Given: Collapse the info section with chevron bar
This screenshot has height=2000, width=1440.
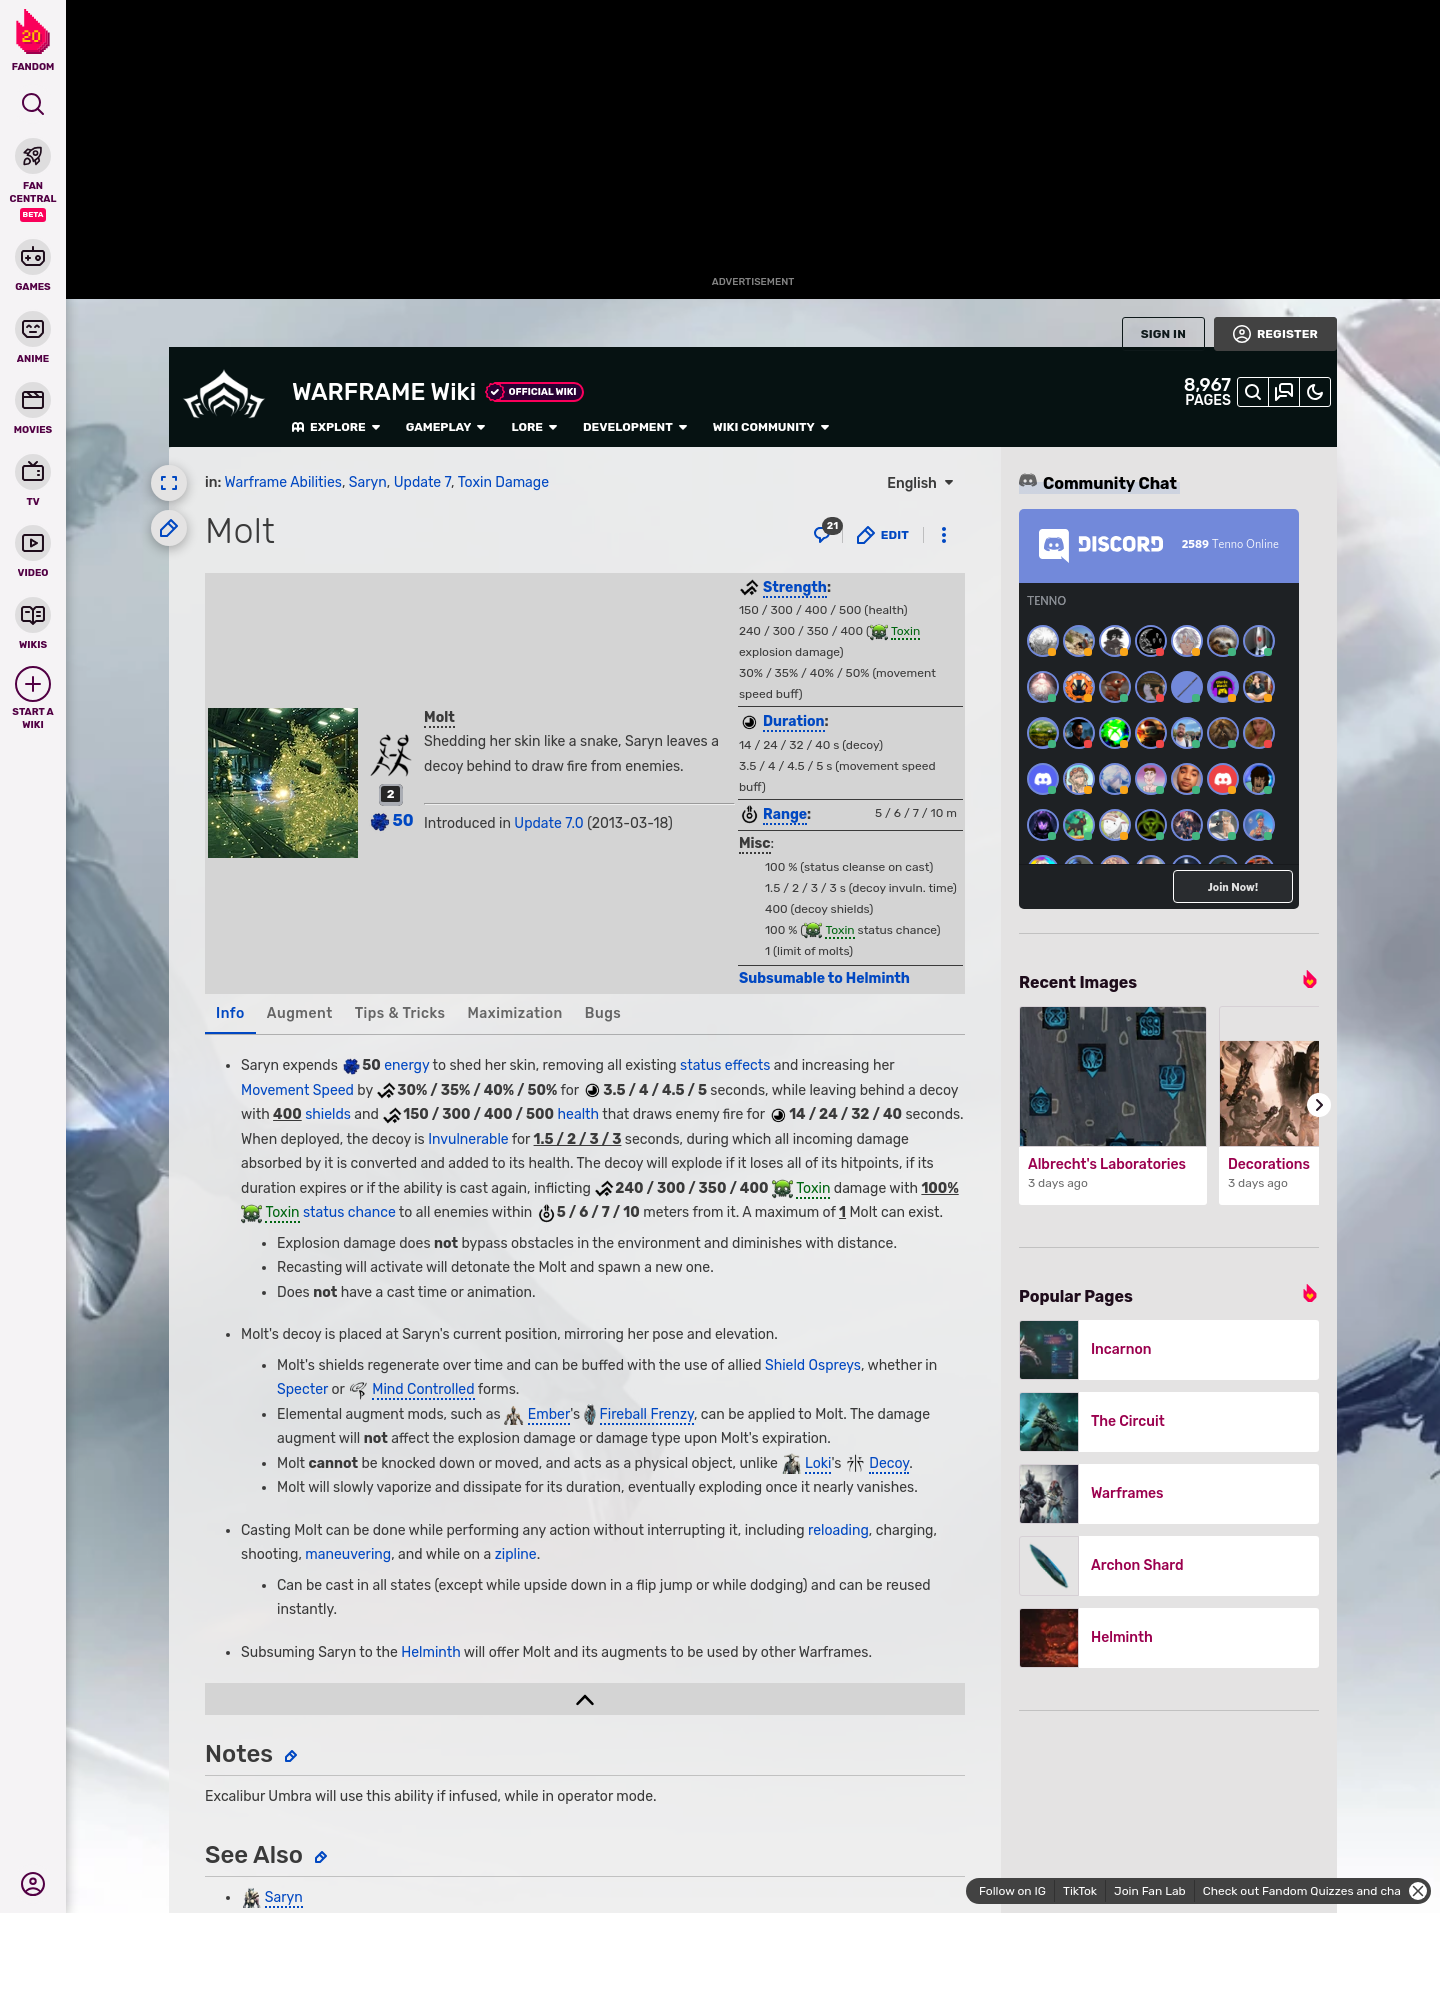Looking at the screenshot, I should 585,1699.
